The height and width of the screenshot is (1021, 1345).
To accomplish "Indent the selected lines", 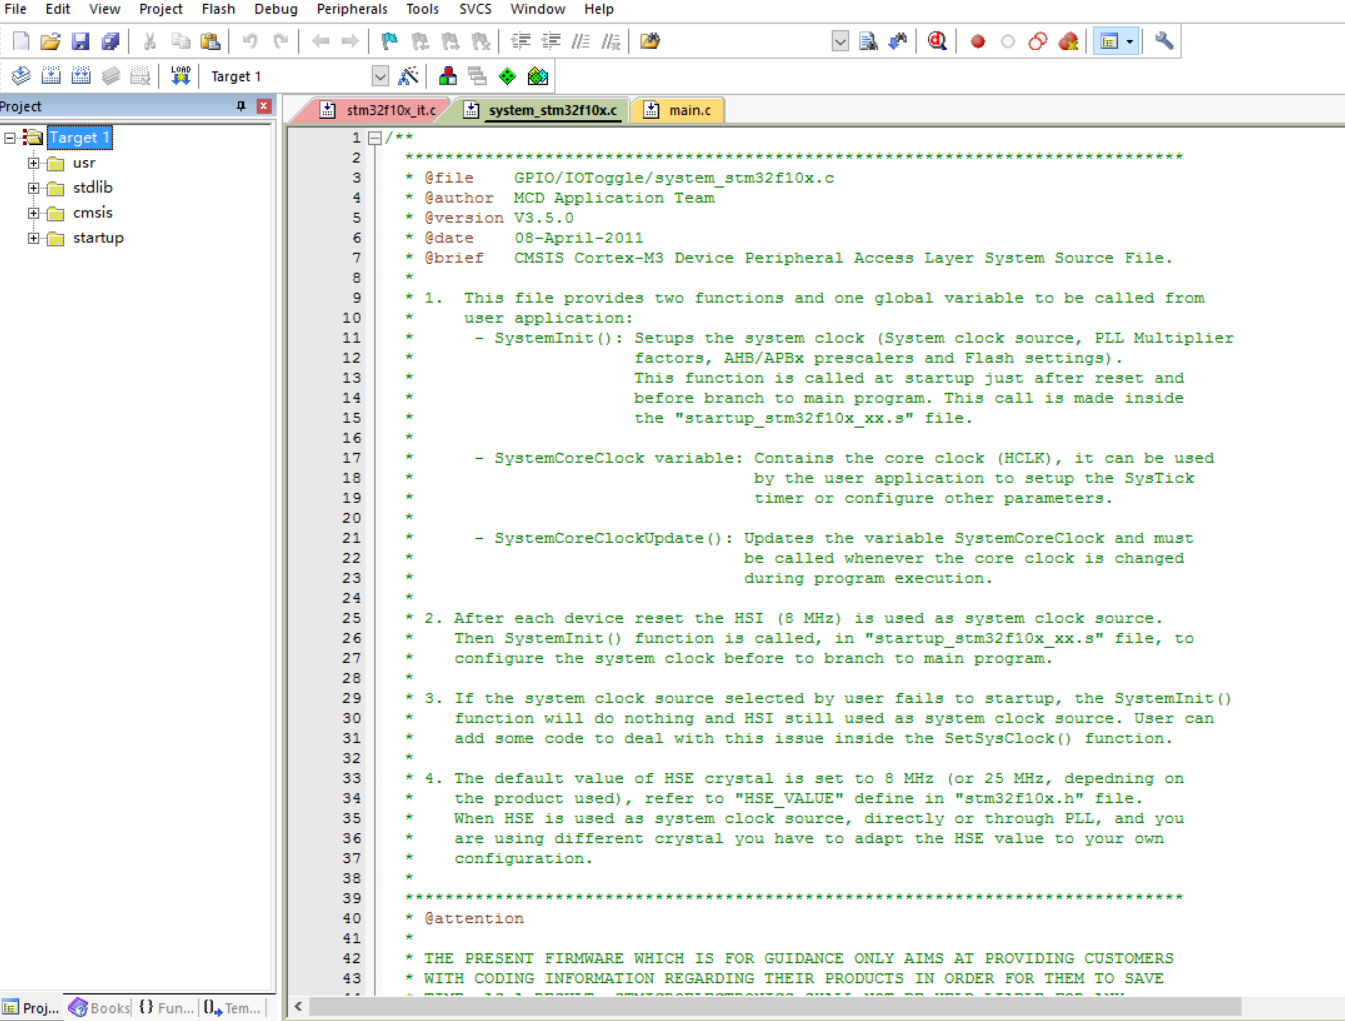I will pyautogui.click(x=520, y=41).
